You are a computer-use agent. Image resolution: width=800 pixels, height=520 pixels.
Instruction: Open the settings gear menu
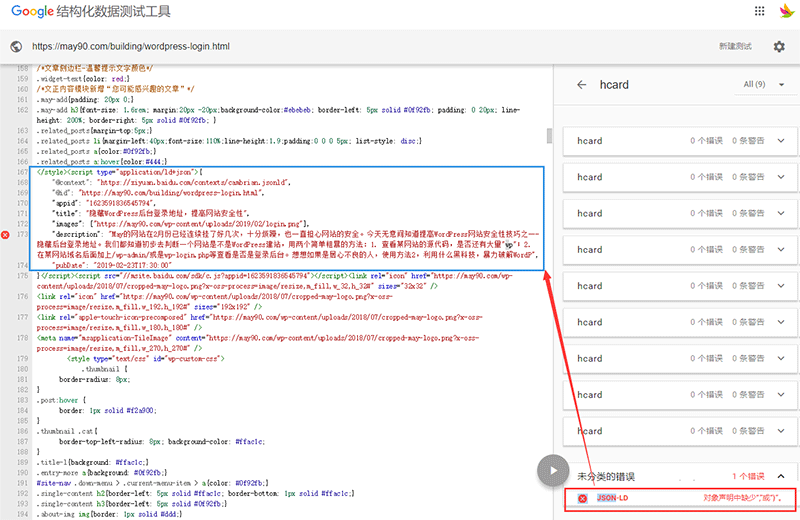[x=779, y=46]
